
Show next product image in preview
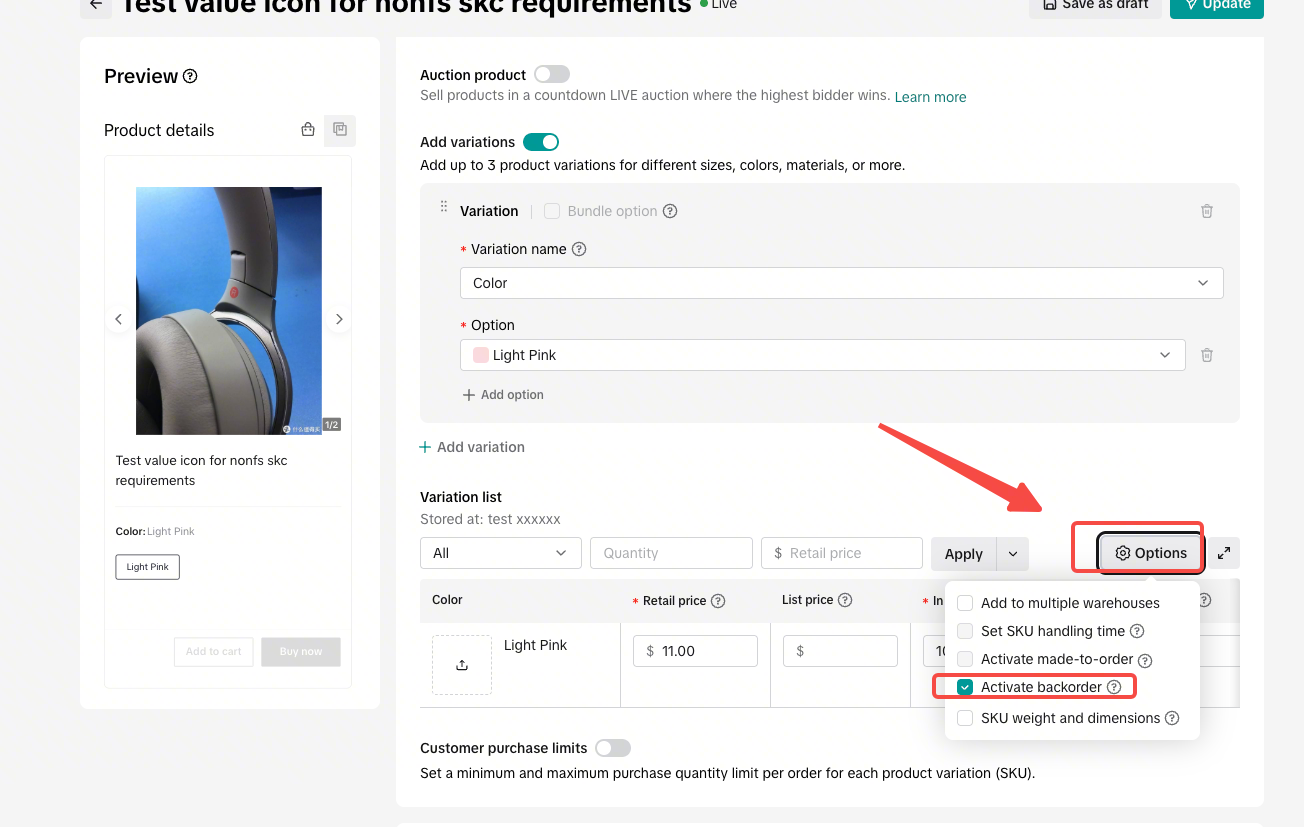[x=339, y=319]
